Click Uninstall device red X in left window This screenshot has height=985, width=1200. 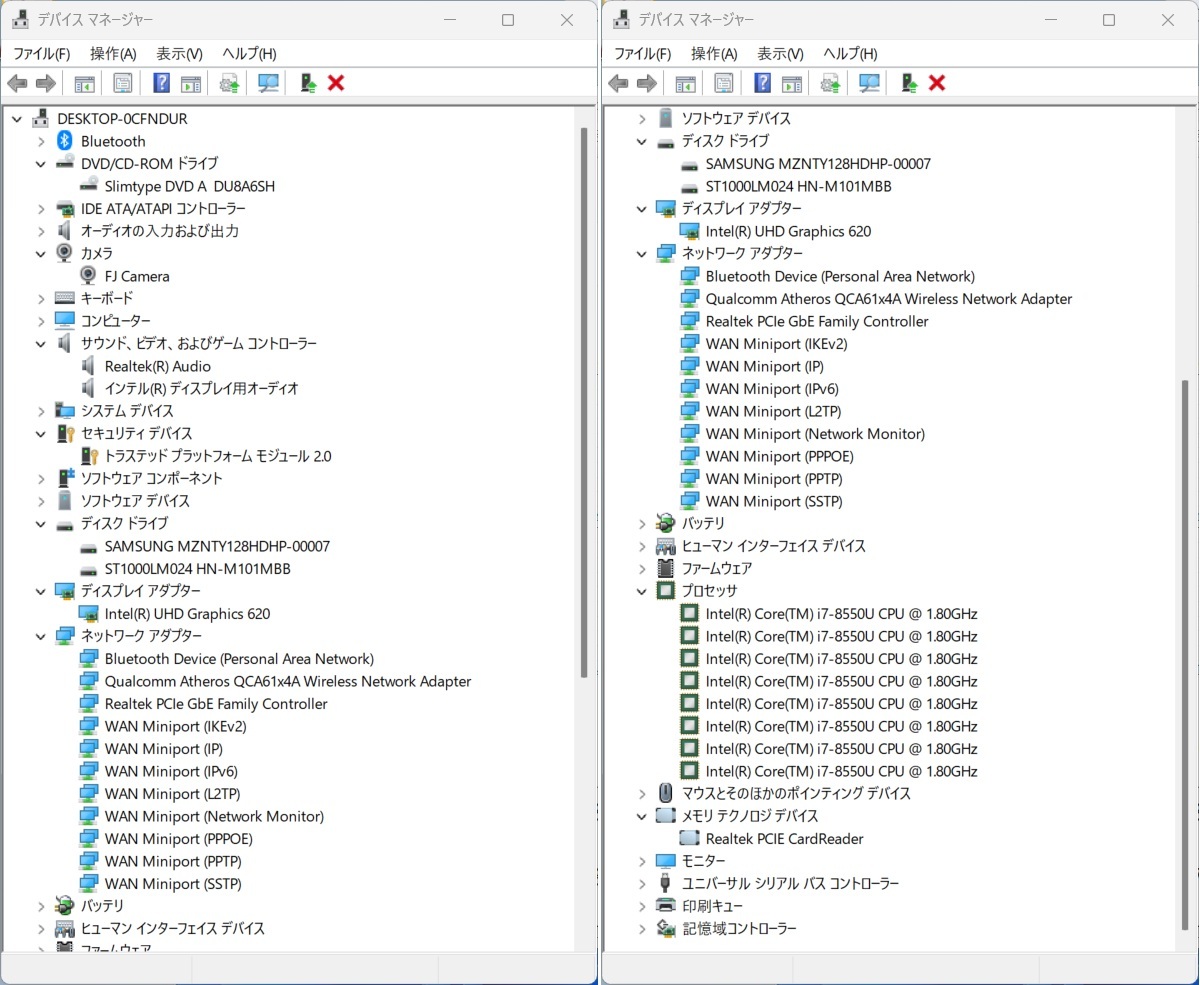(336, 83)
